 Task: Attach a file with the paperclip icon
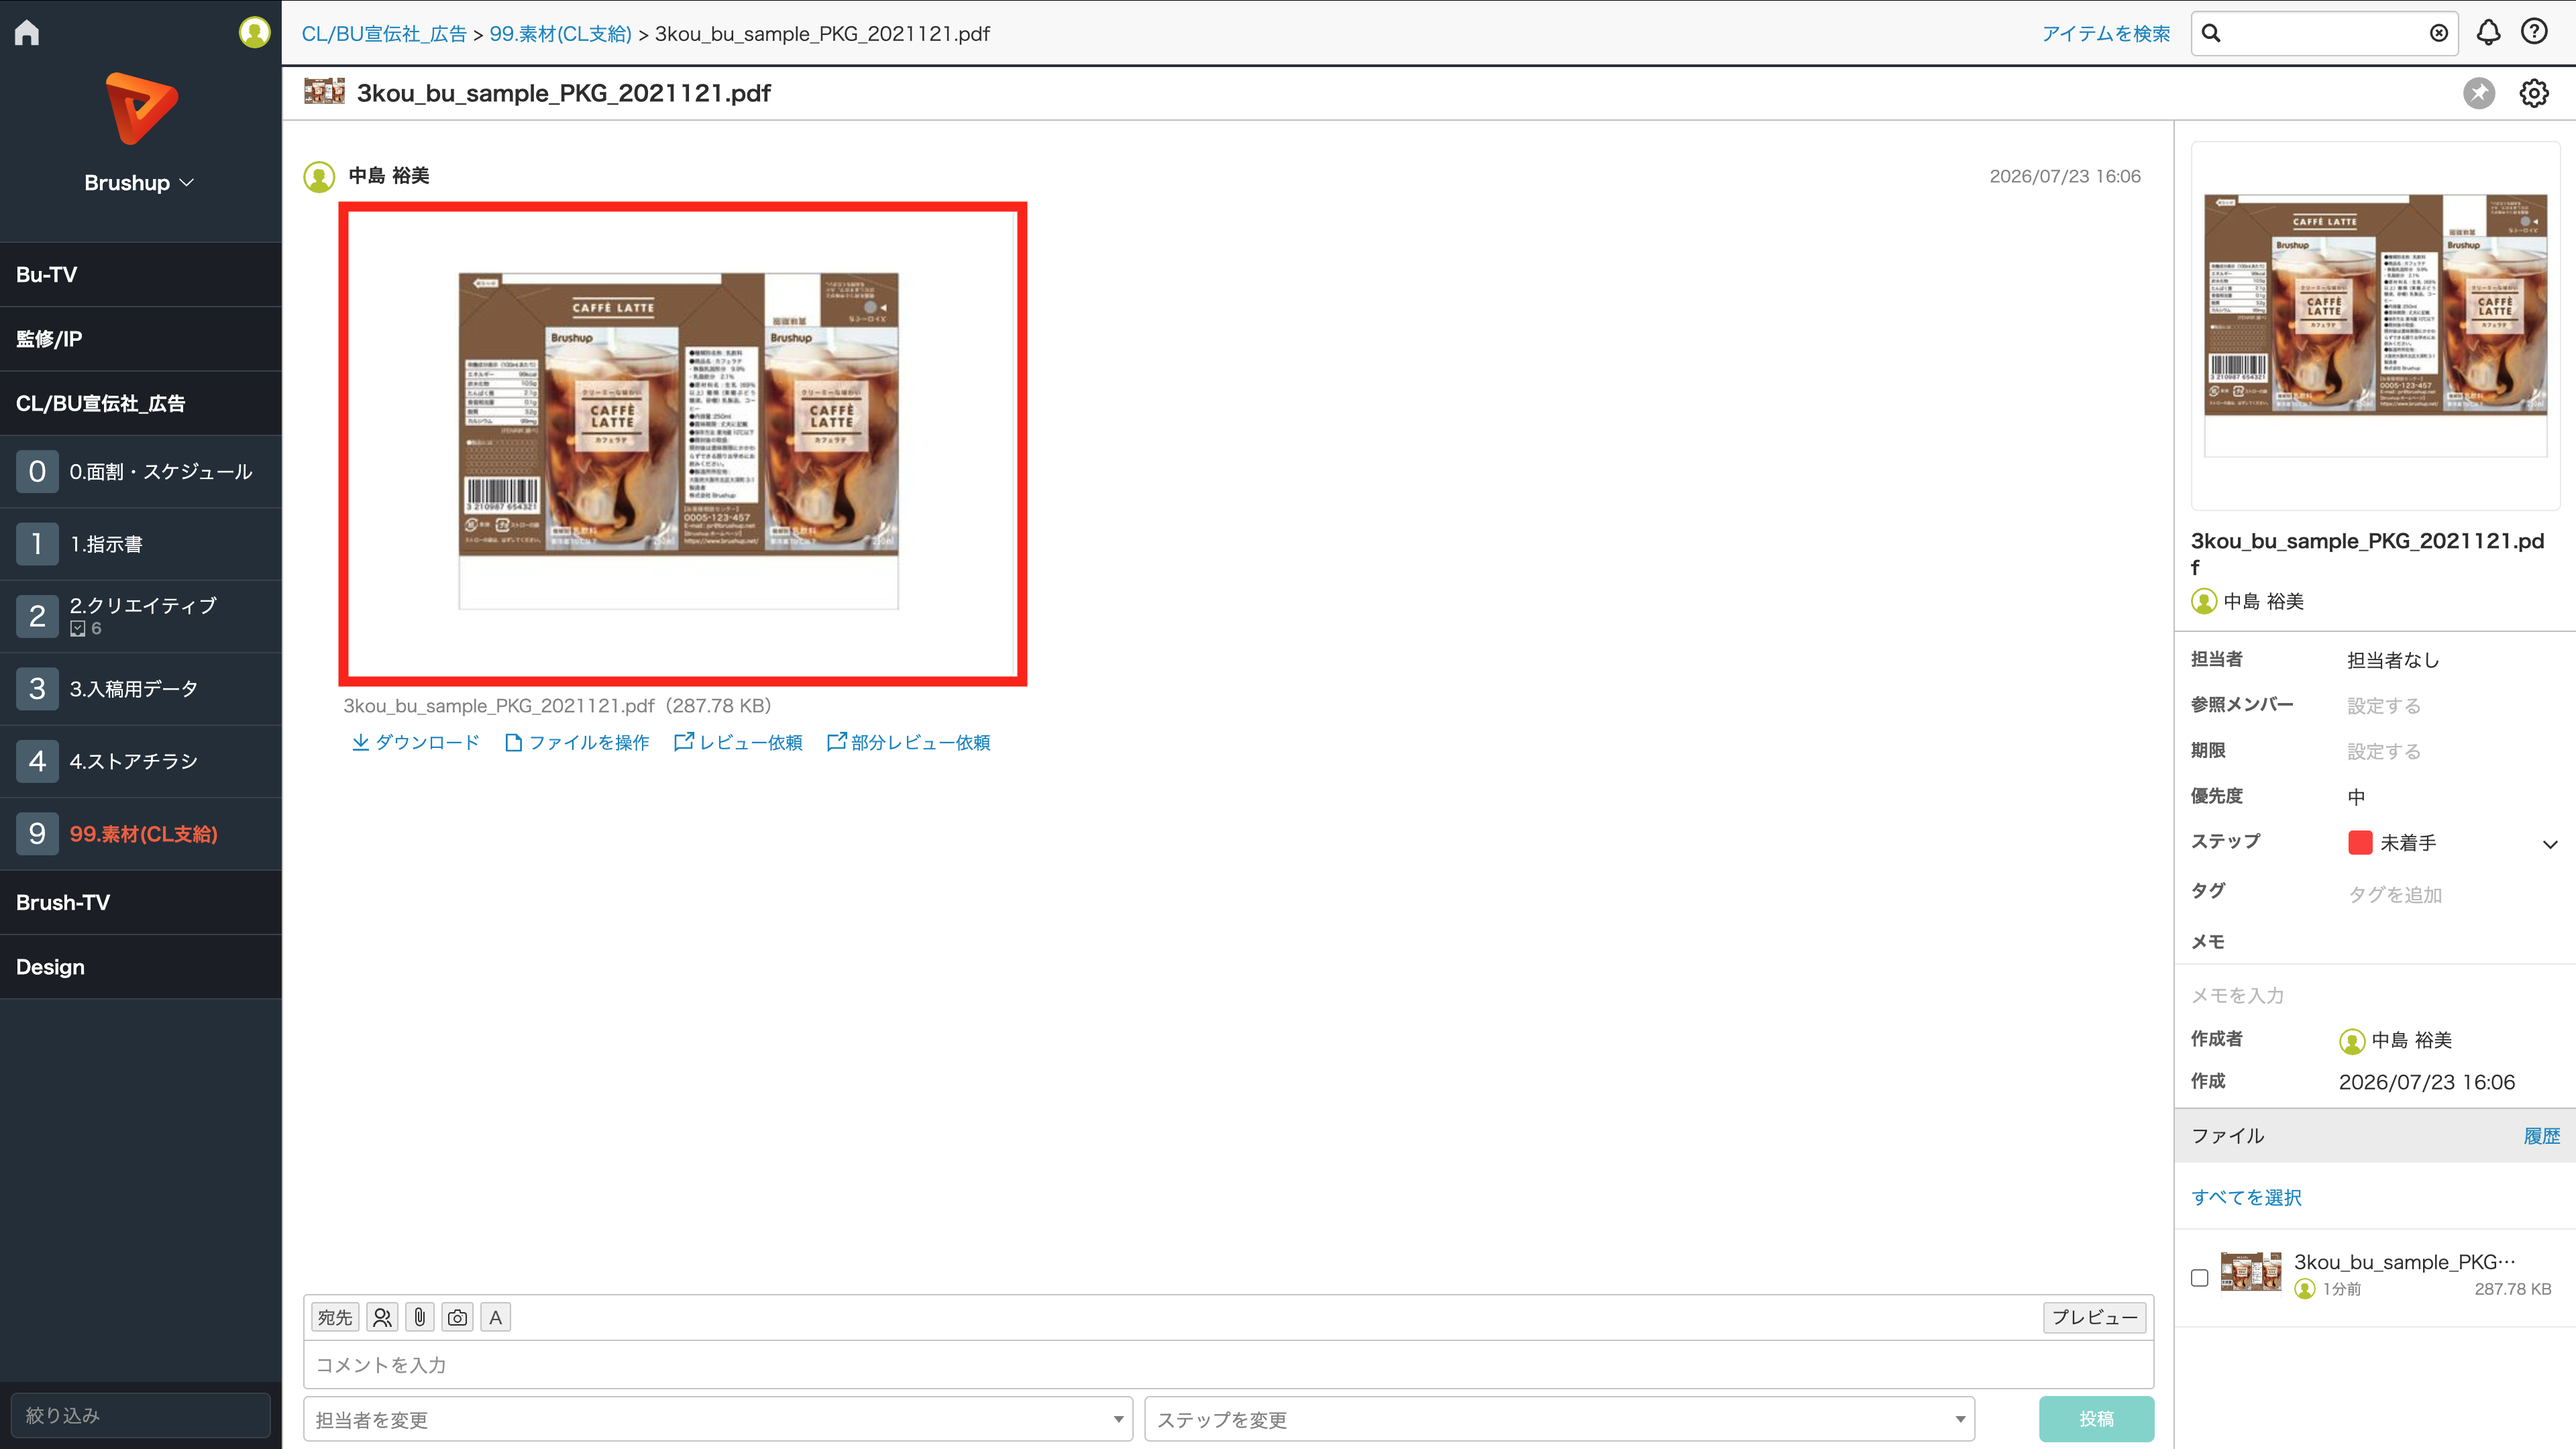pyautogui.click(x=420, y=1317)
